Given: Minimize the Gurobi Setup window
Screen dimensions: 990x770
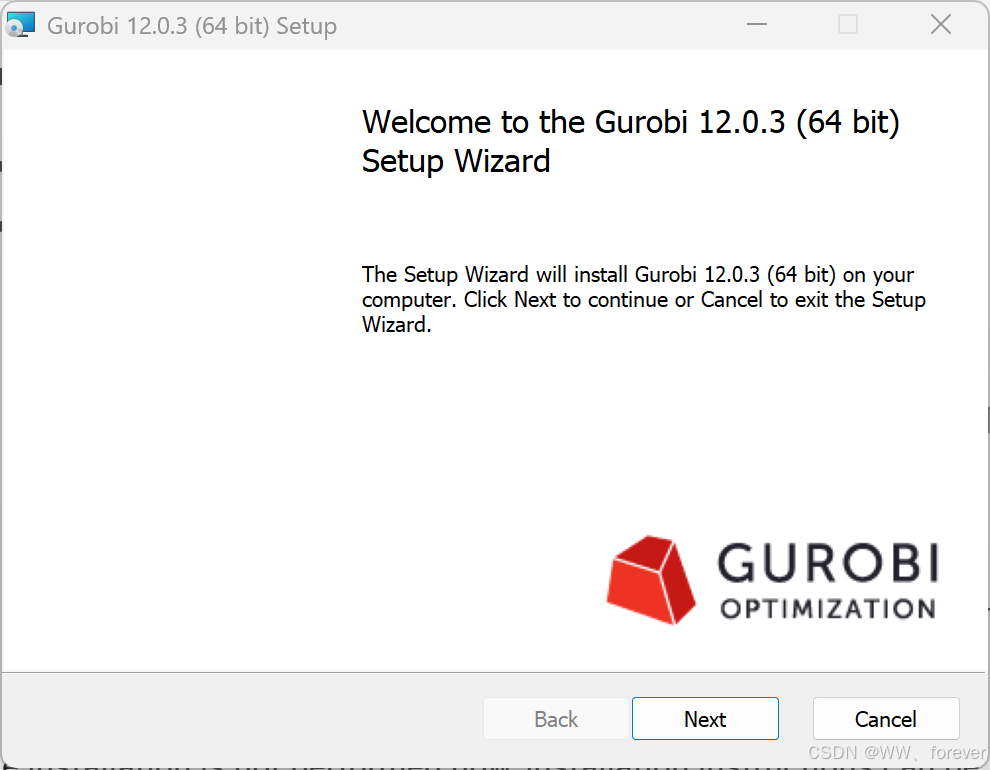Looking at the screenshot, I should click(x=756, y=25).
